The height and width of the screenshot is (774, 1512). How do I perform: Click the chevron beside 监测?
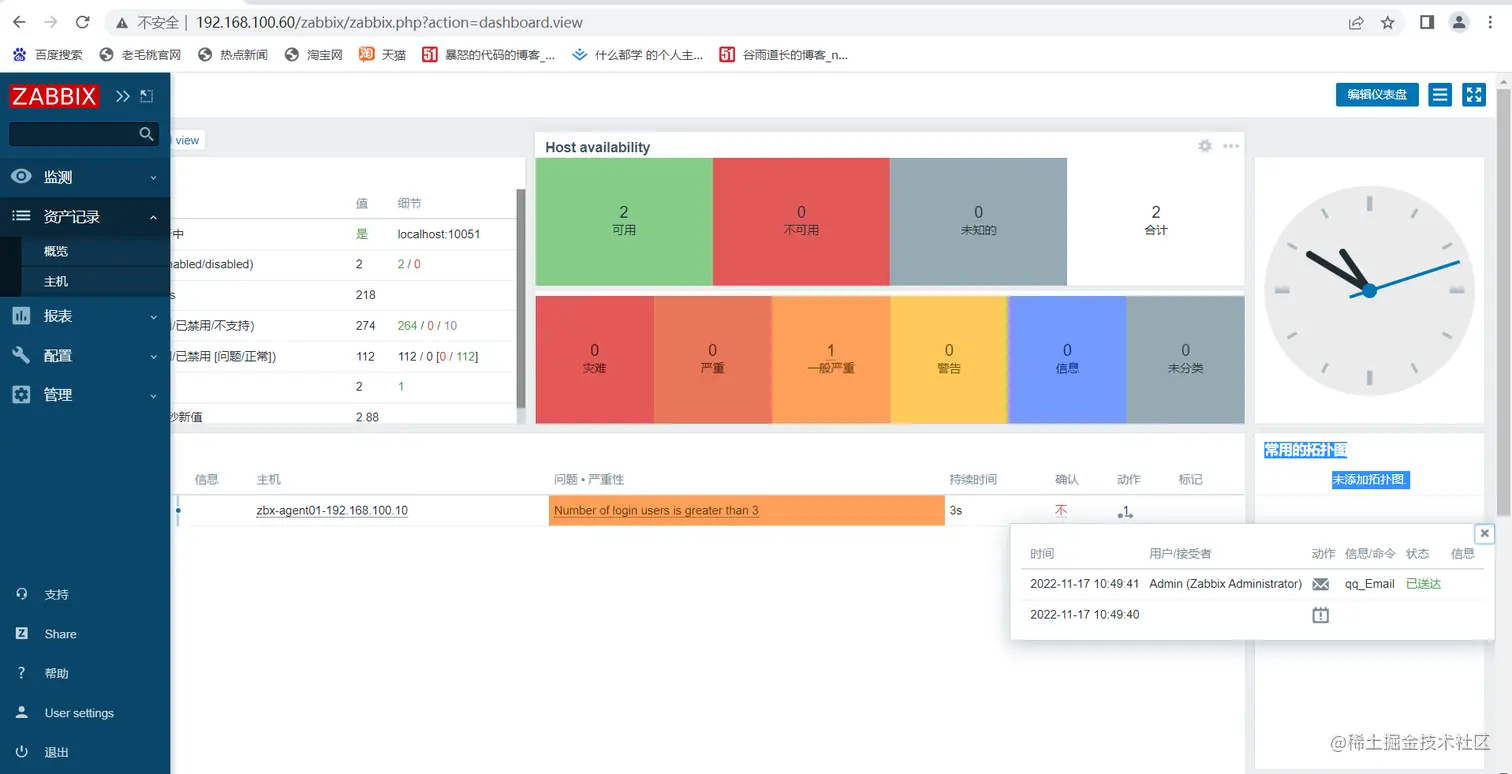click(x=153, y=178)
